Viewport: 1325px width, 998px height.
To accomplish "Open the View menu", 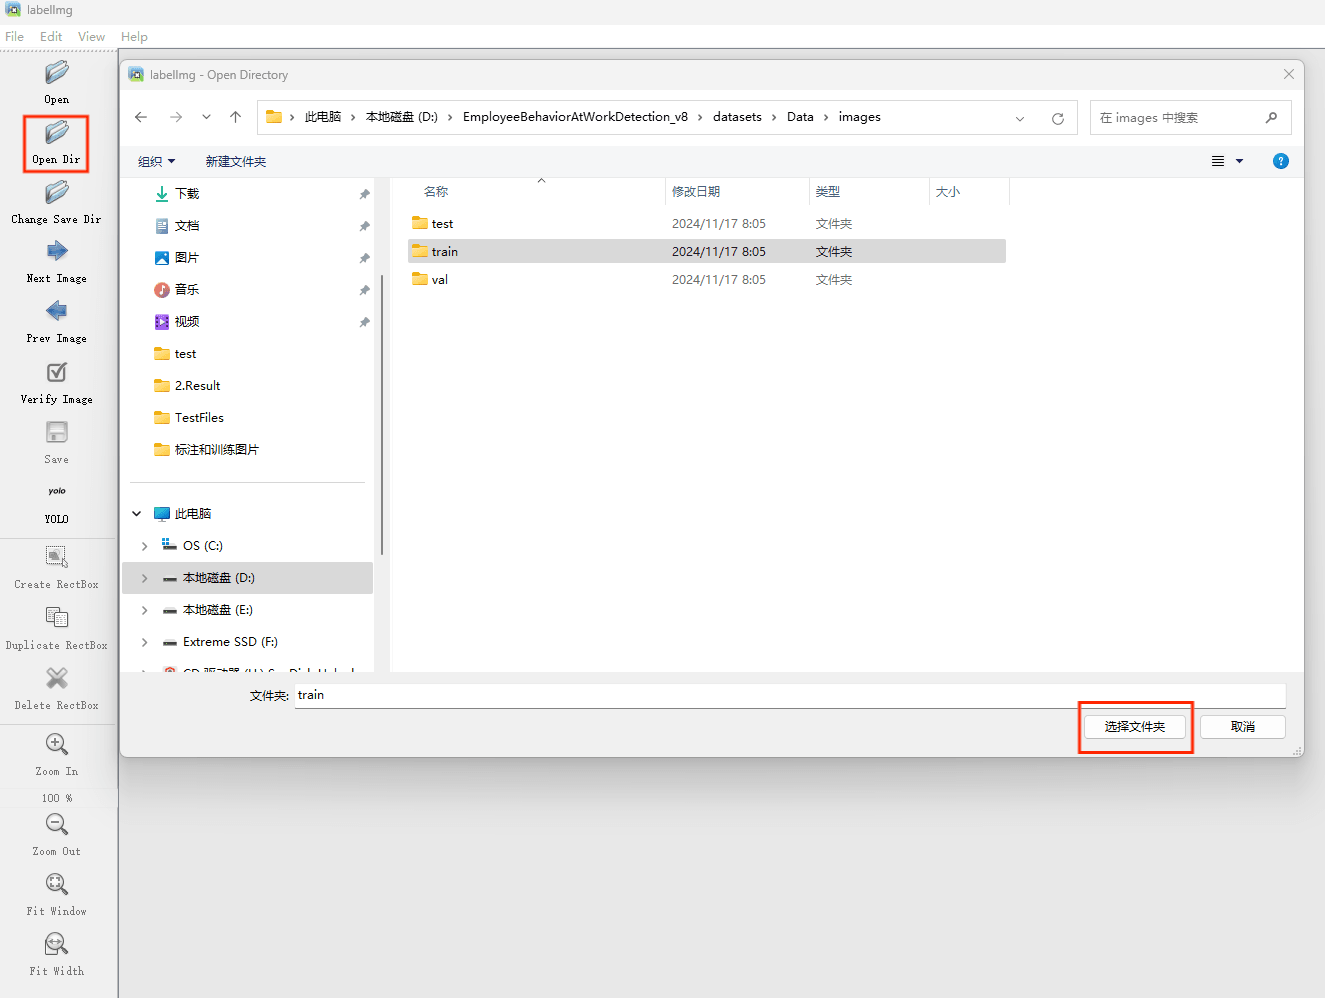I will pyautogui.click(x=91, y=37).
